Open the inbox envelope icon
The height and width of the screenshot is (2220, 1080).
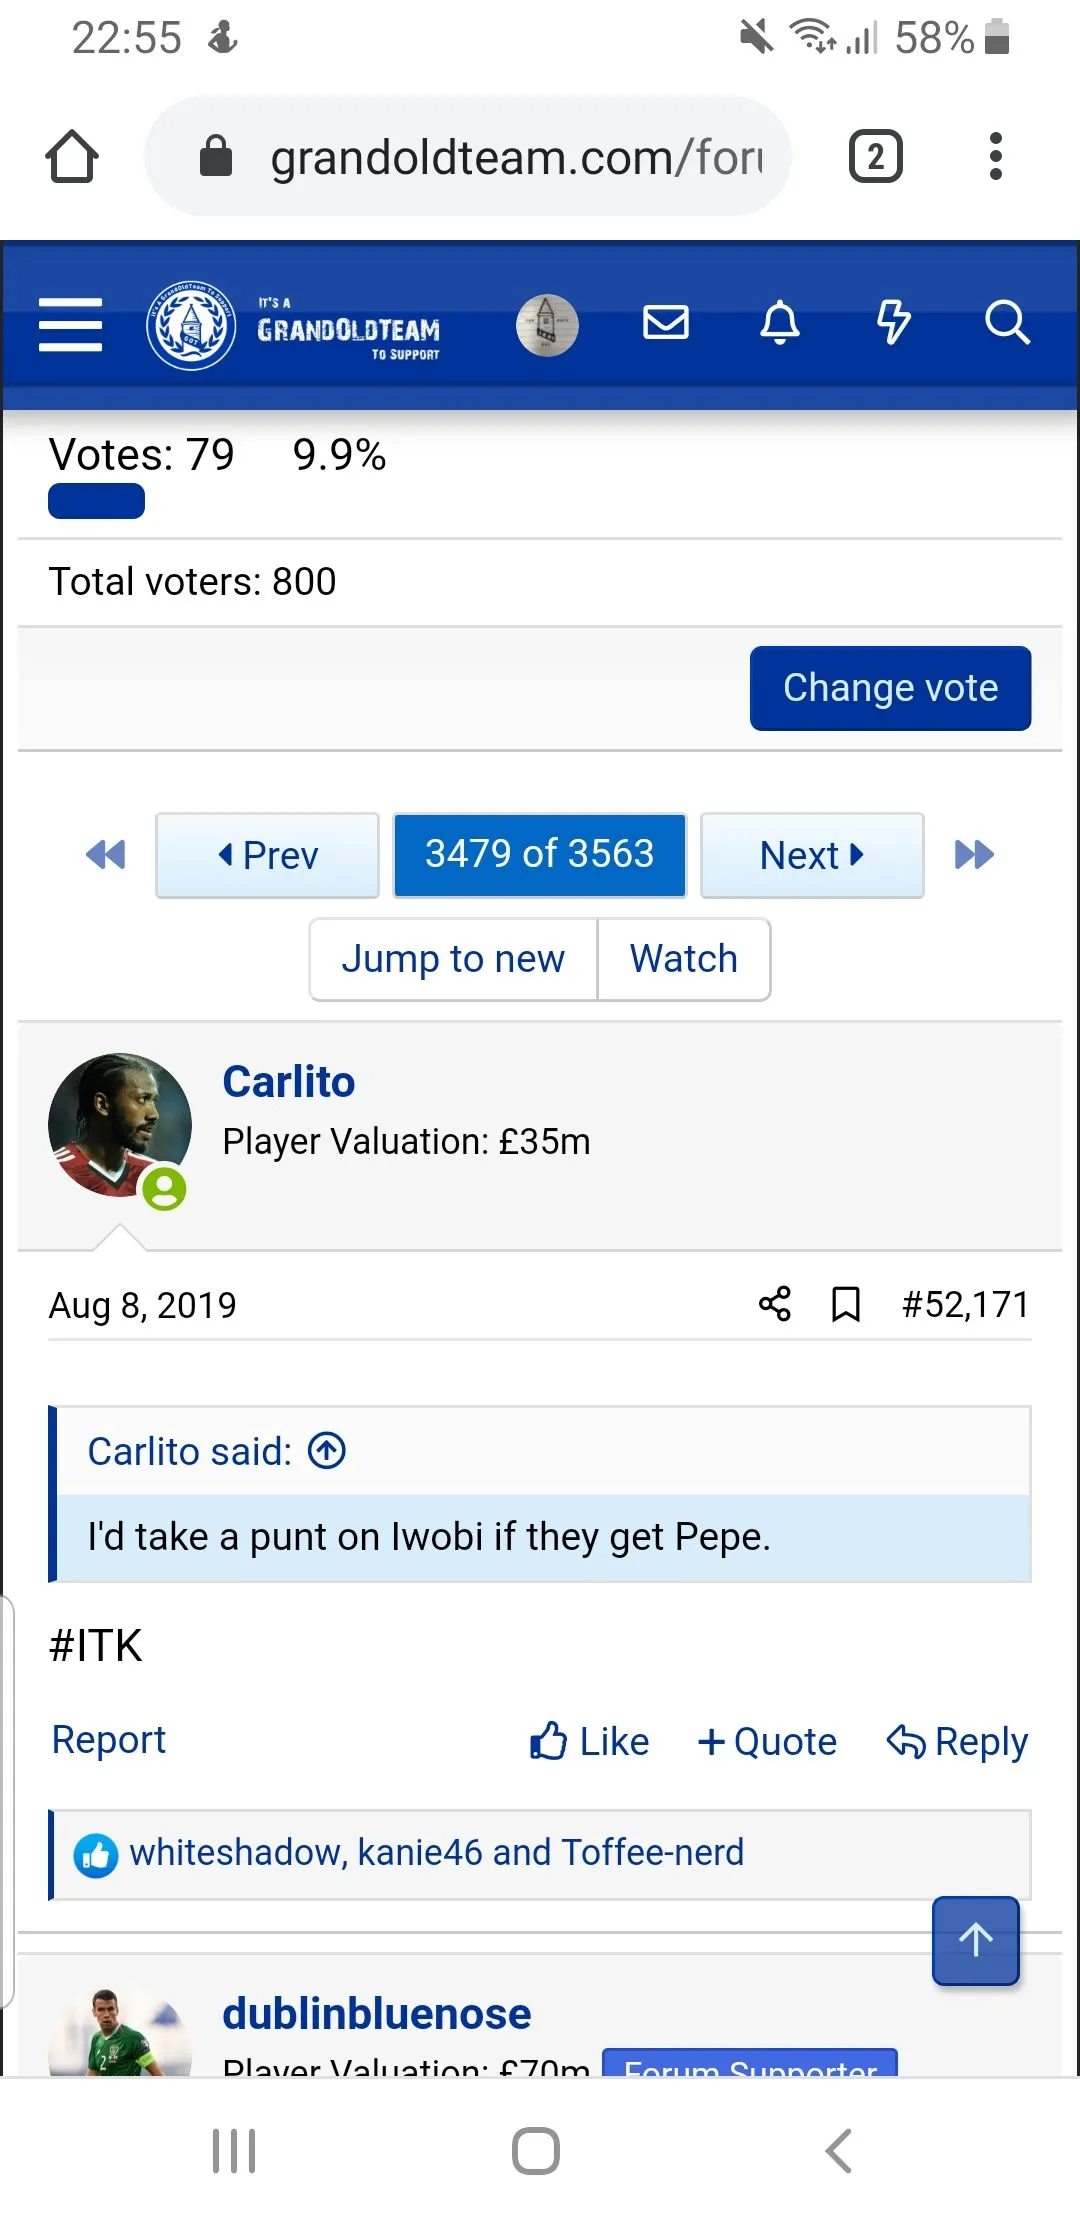coord(665,323)
